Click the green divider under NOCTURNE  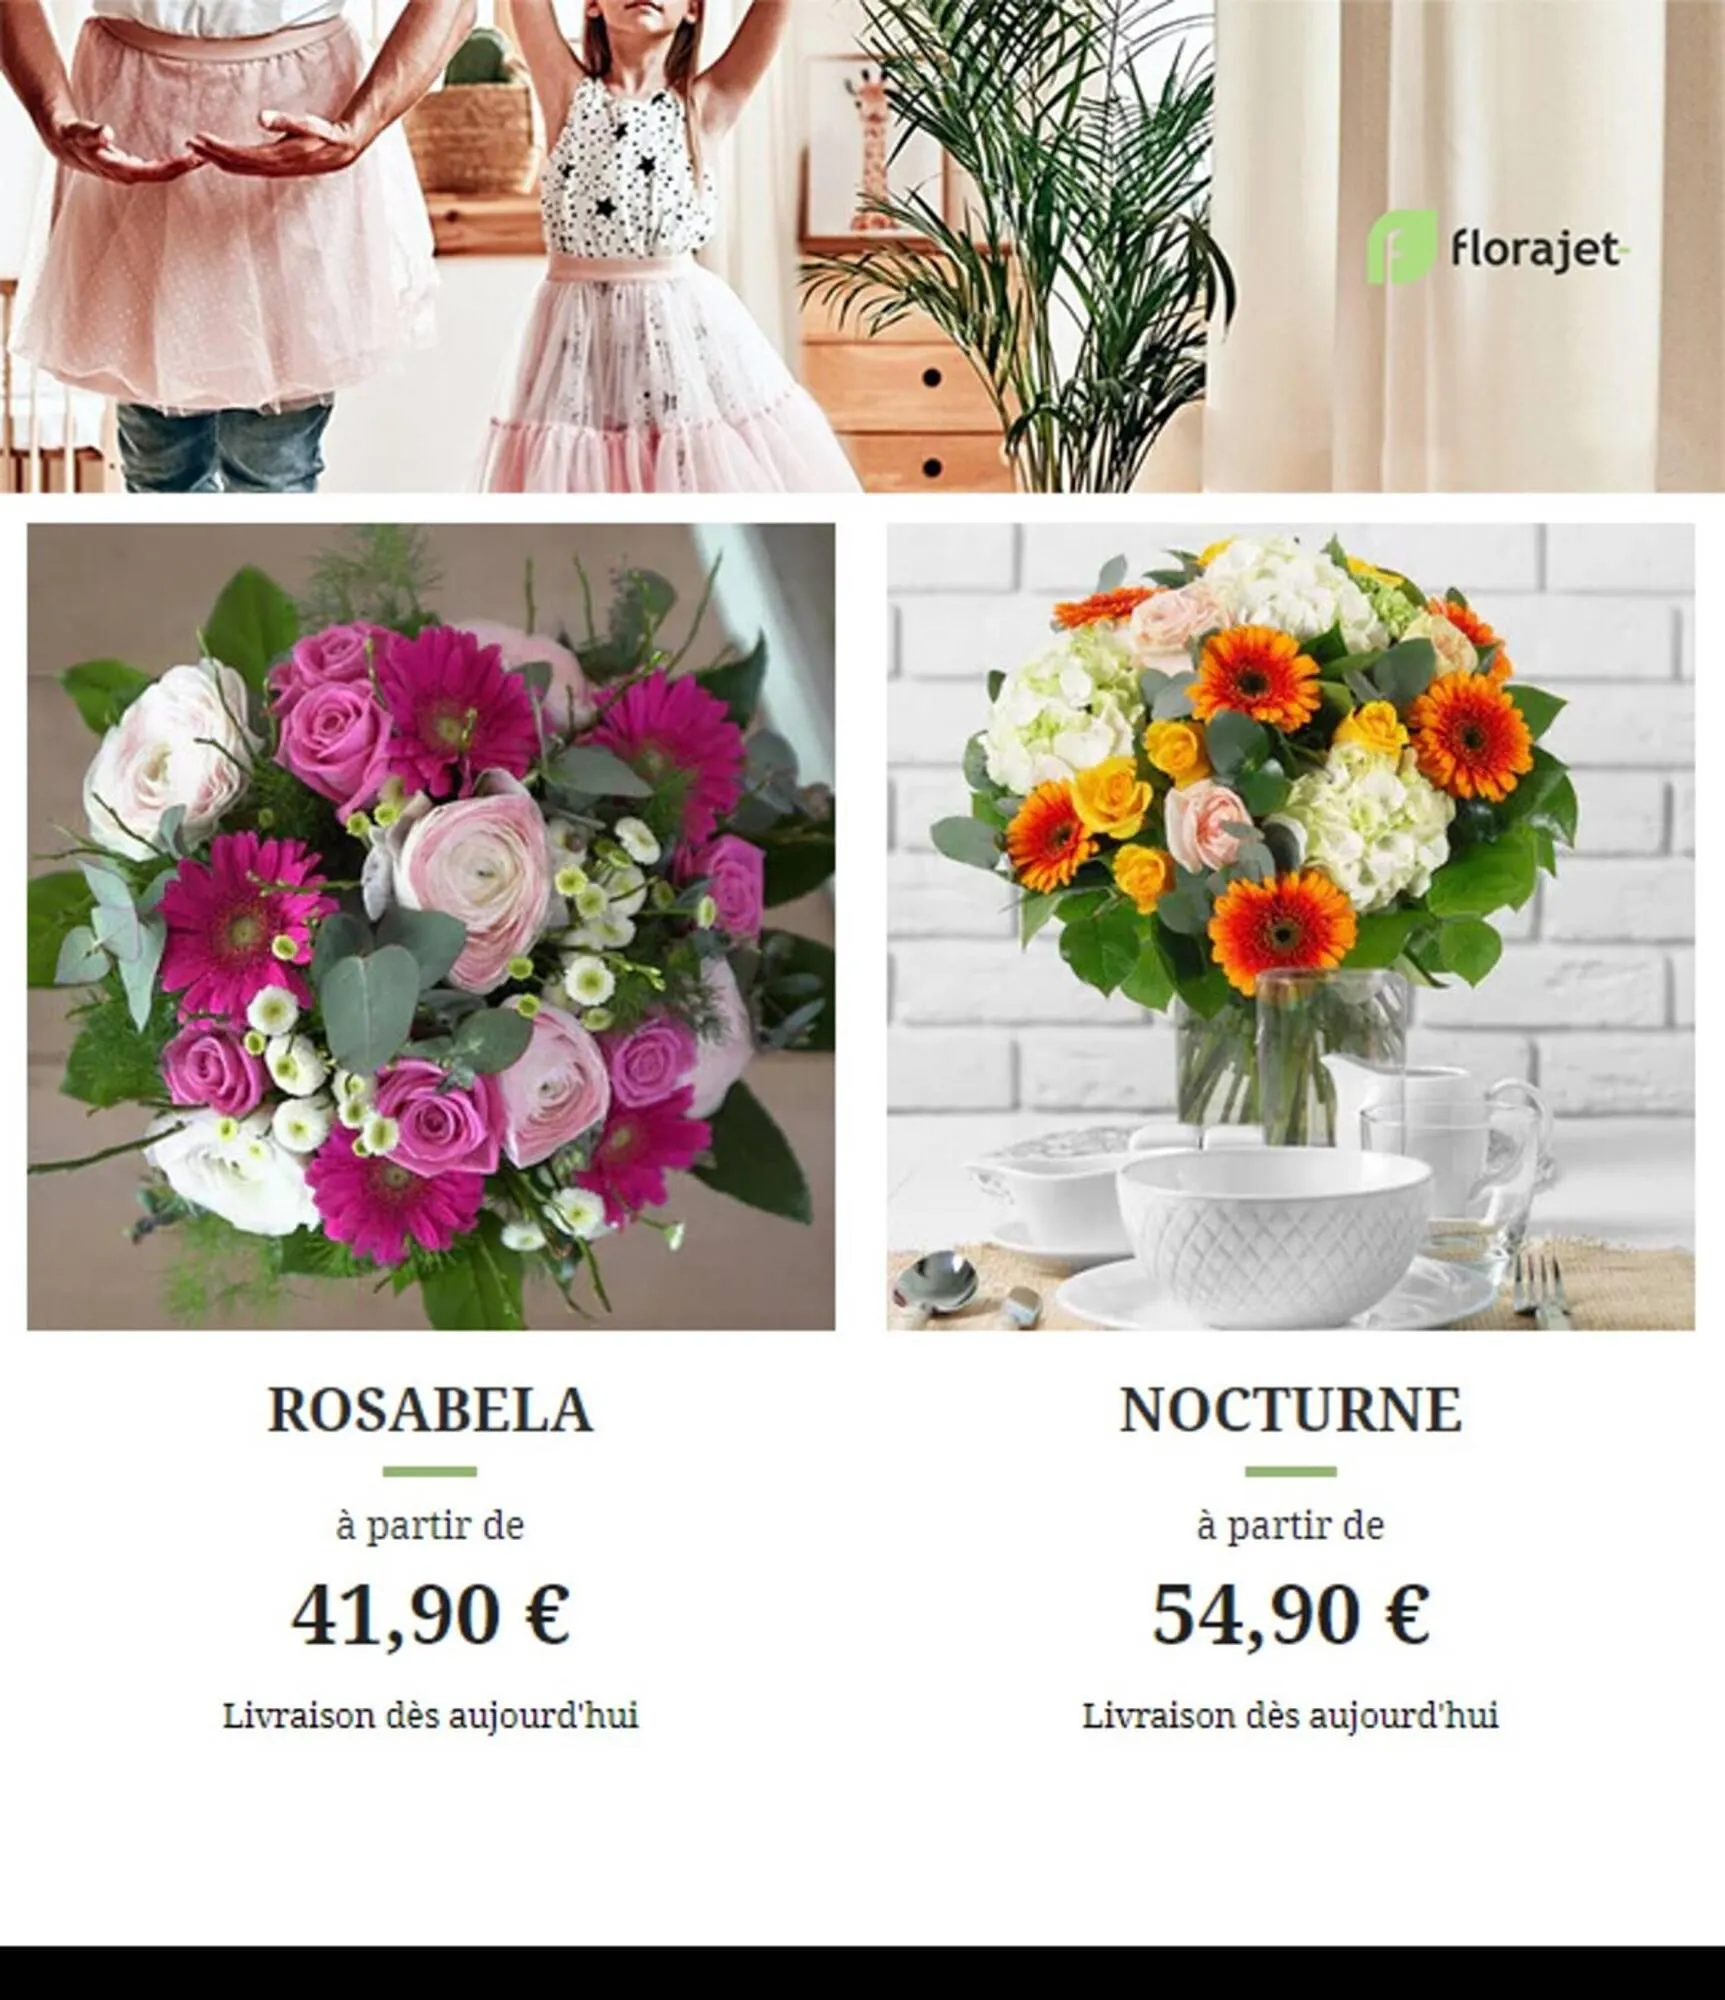point(1290,1471)
